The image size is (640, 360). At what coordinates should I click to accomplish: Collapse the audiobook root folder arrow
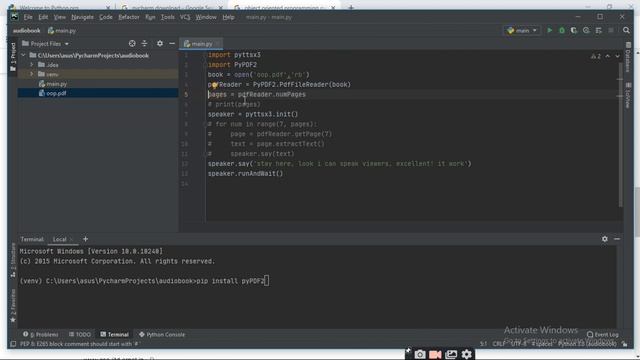(23, 55)
